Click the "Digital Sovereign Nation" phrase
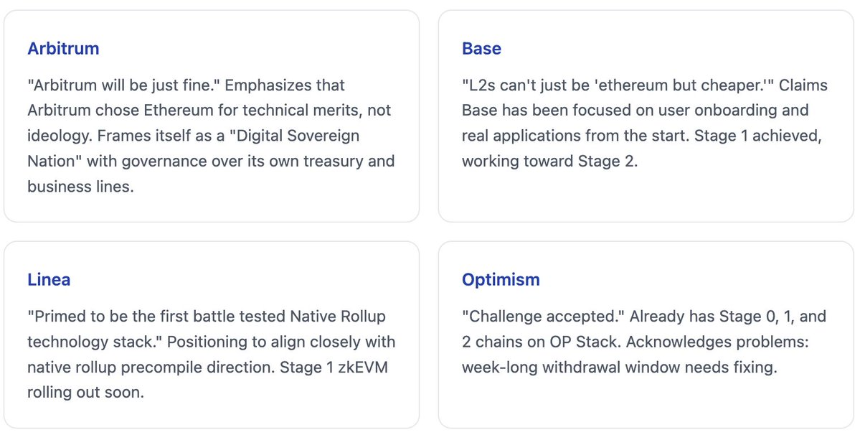 pos(194,148)
